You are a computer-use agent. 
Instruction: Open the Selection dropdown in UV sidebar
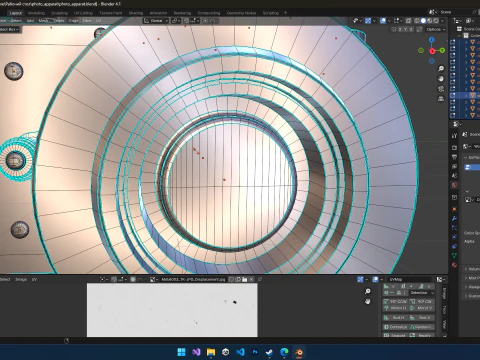[422, 293]
